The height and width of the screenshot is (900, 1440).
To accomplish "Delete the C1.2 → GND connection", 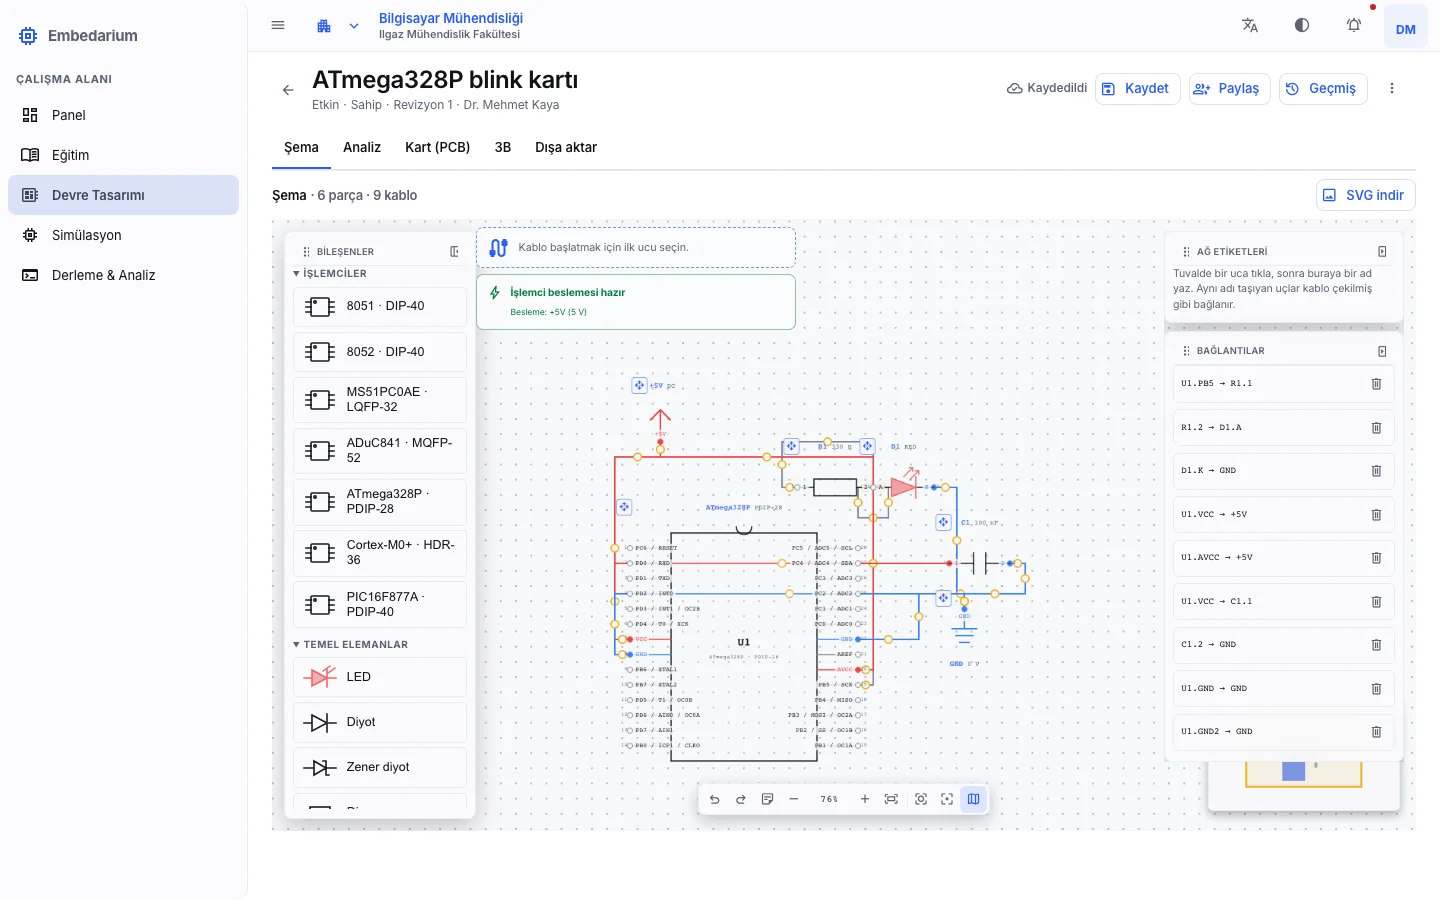I will (x=1376, y=645).
